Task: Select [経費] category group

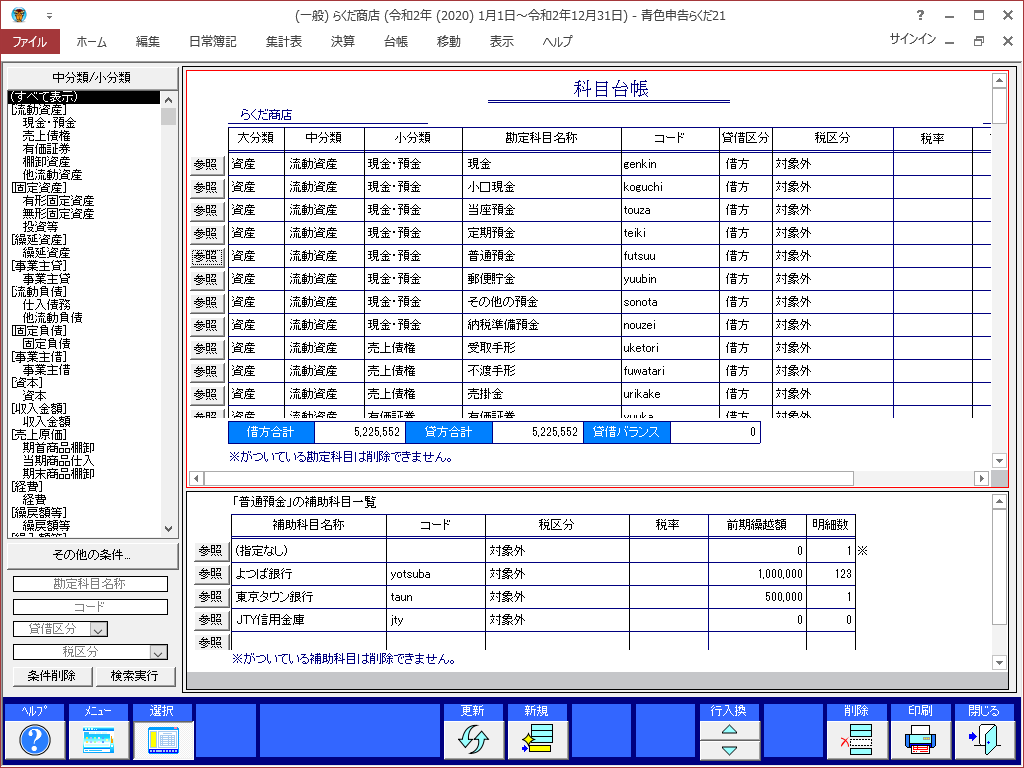Action: pos(27,487)
